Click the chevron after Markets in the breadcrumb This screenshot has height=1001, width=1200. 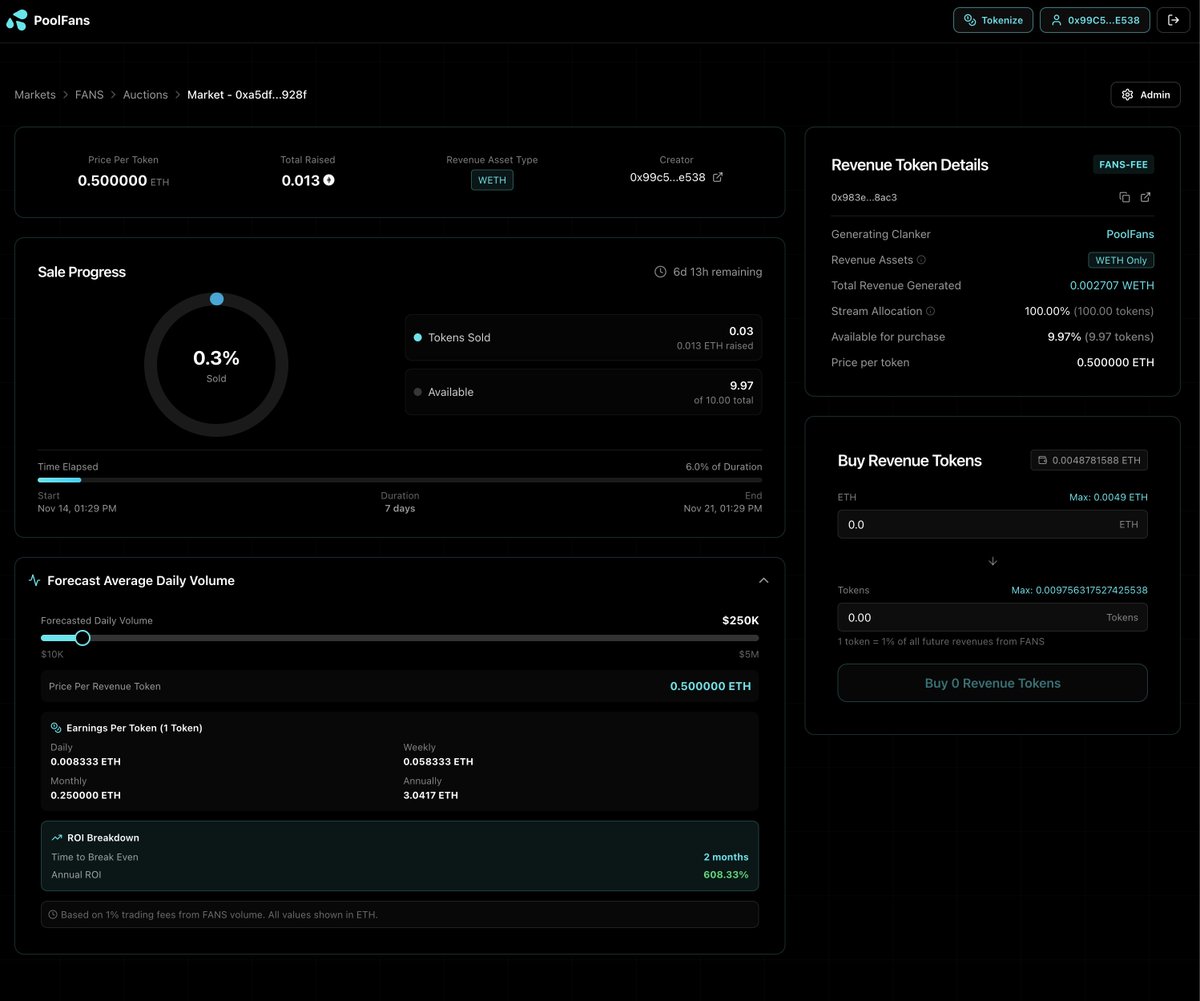click(65, 95)
